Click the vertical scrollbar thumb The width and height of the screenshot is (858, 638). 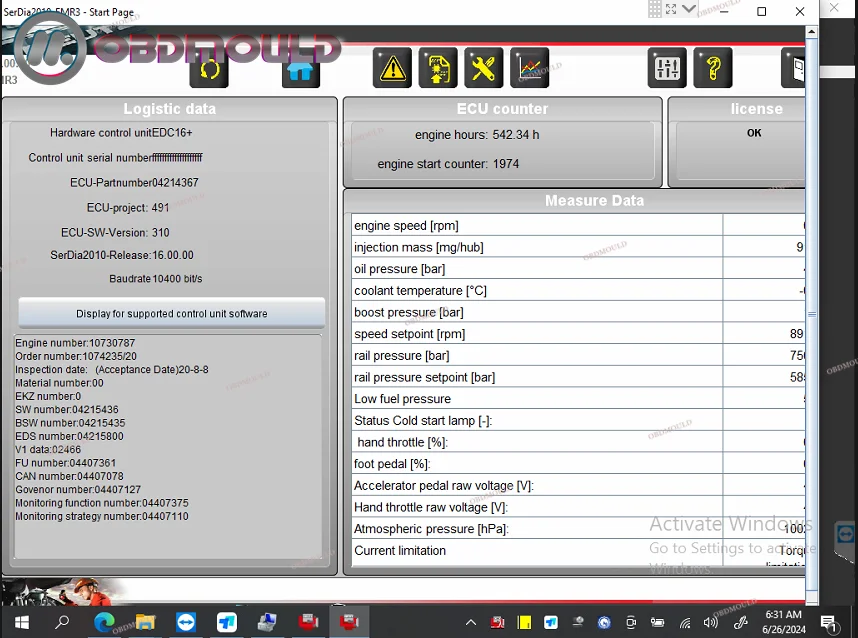[x=812, y=315]
